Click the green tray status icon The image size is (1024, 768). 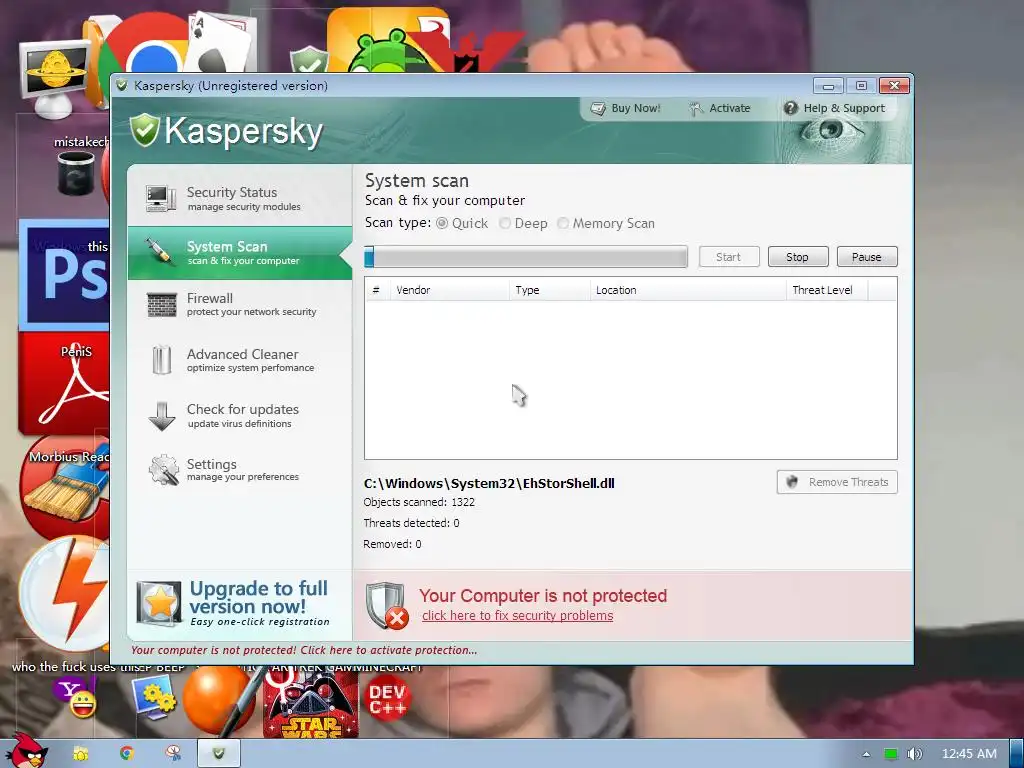coord(891,754)
